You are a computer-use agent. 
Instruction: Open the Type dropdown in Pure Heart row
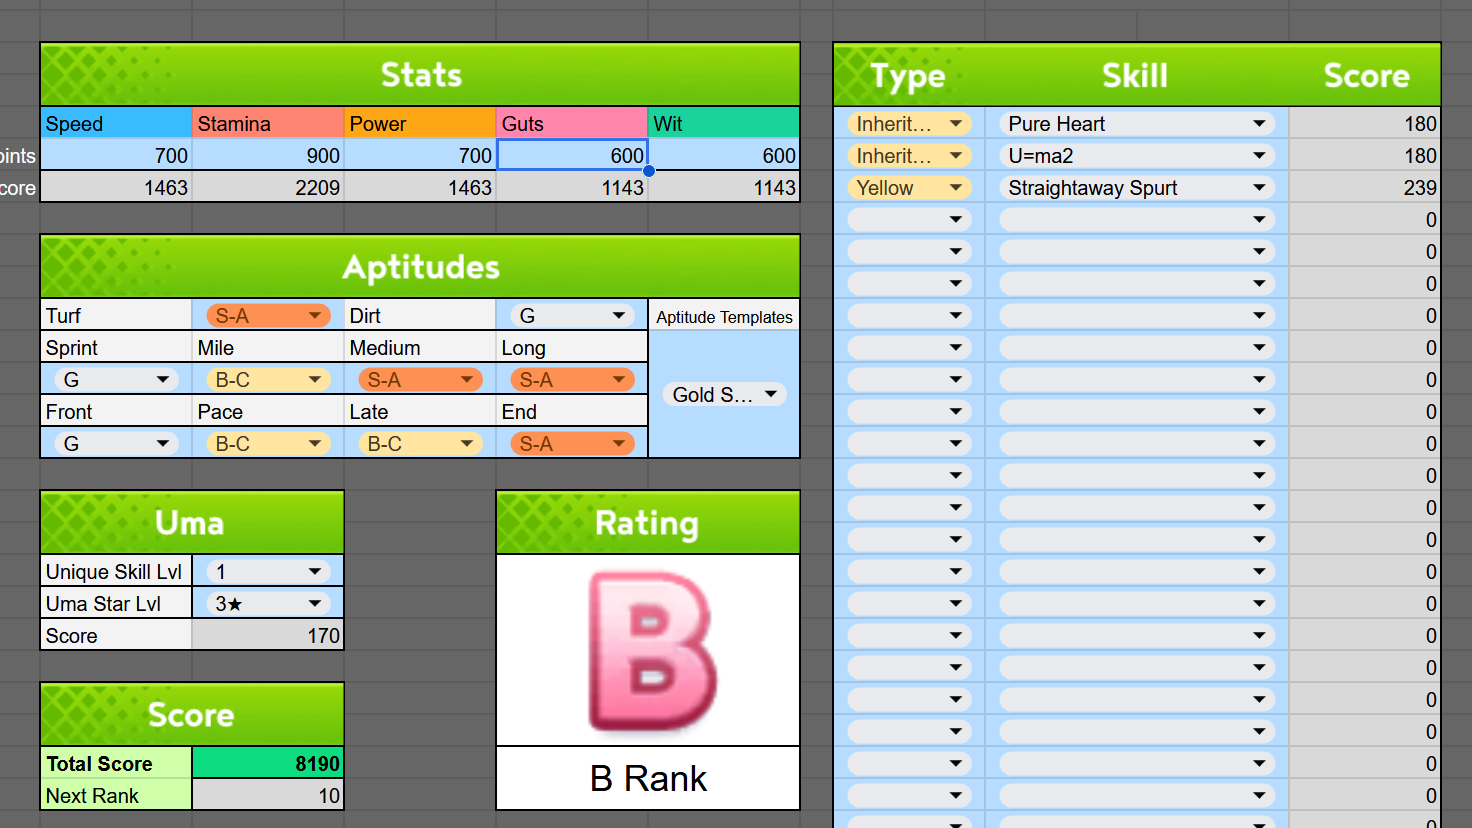point(909,124)
